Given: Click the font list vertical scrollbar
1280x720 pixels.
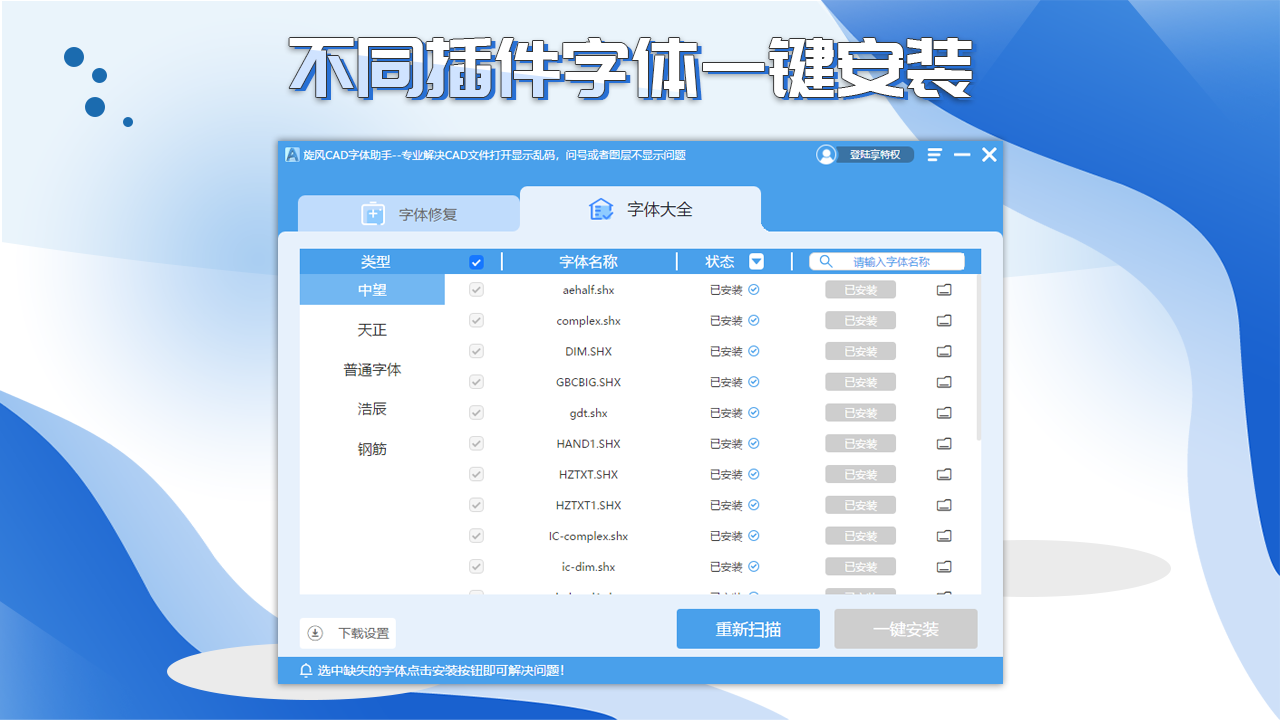Looking at the screenshot, I should tap(979, 357).
